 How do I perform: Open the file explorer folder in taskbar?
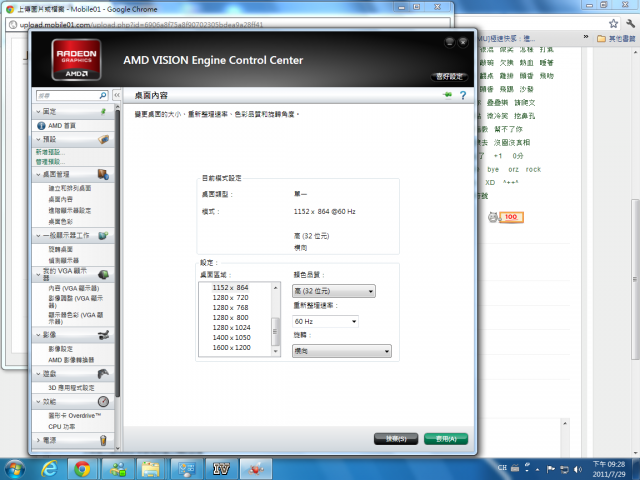150,469
